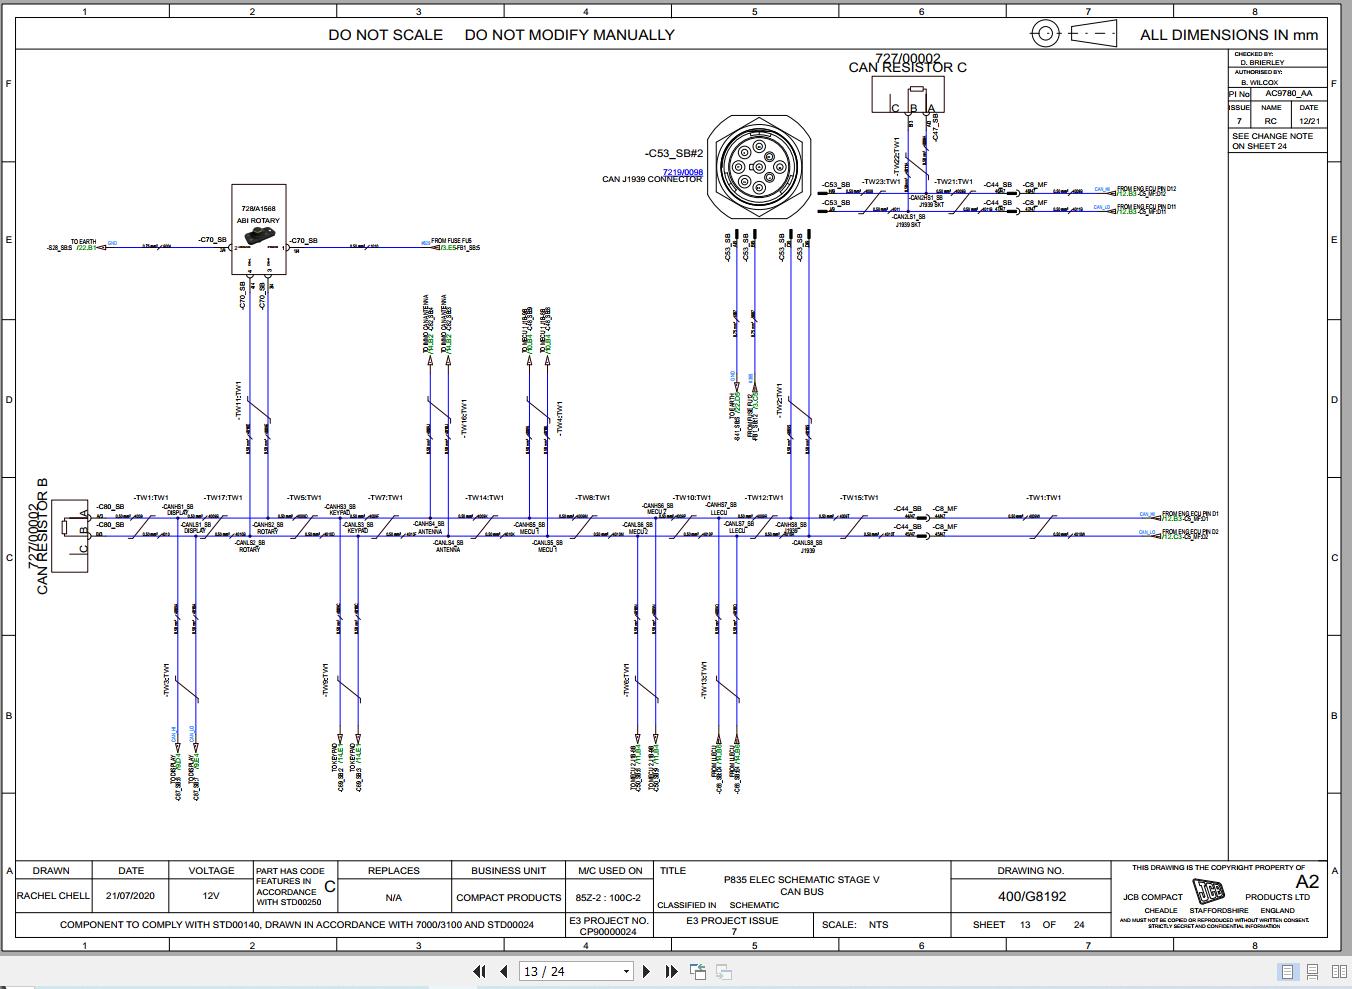Select 'ALL DIMENSIONS IN mm' text

[x=1229, y=35]
